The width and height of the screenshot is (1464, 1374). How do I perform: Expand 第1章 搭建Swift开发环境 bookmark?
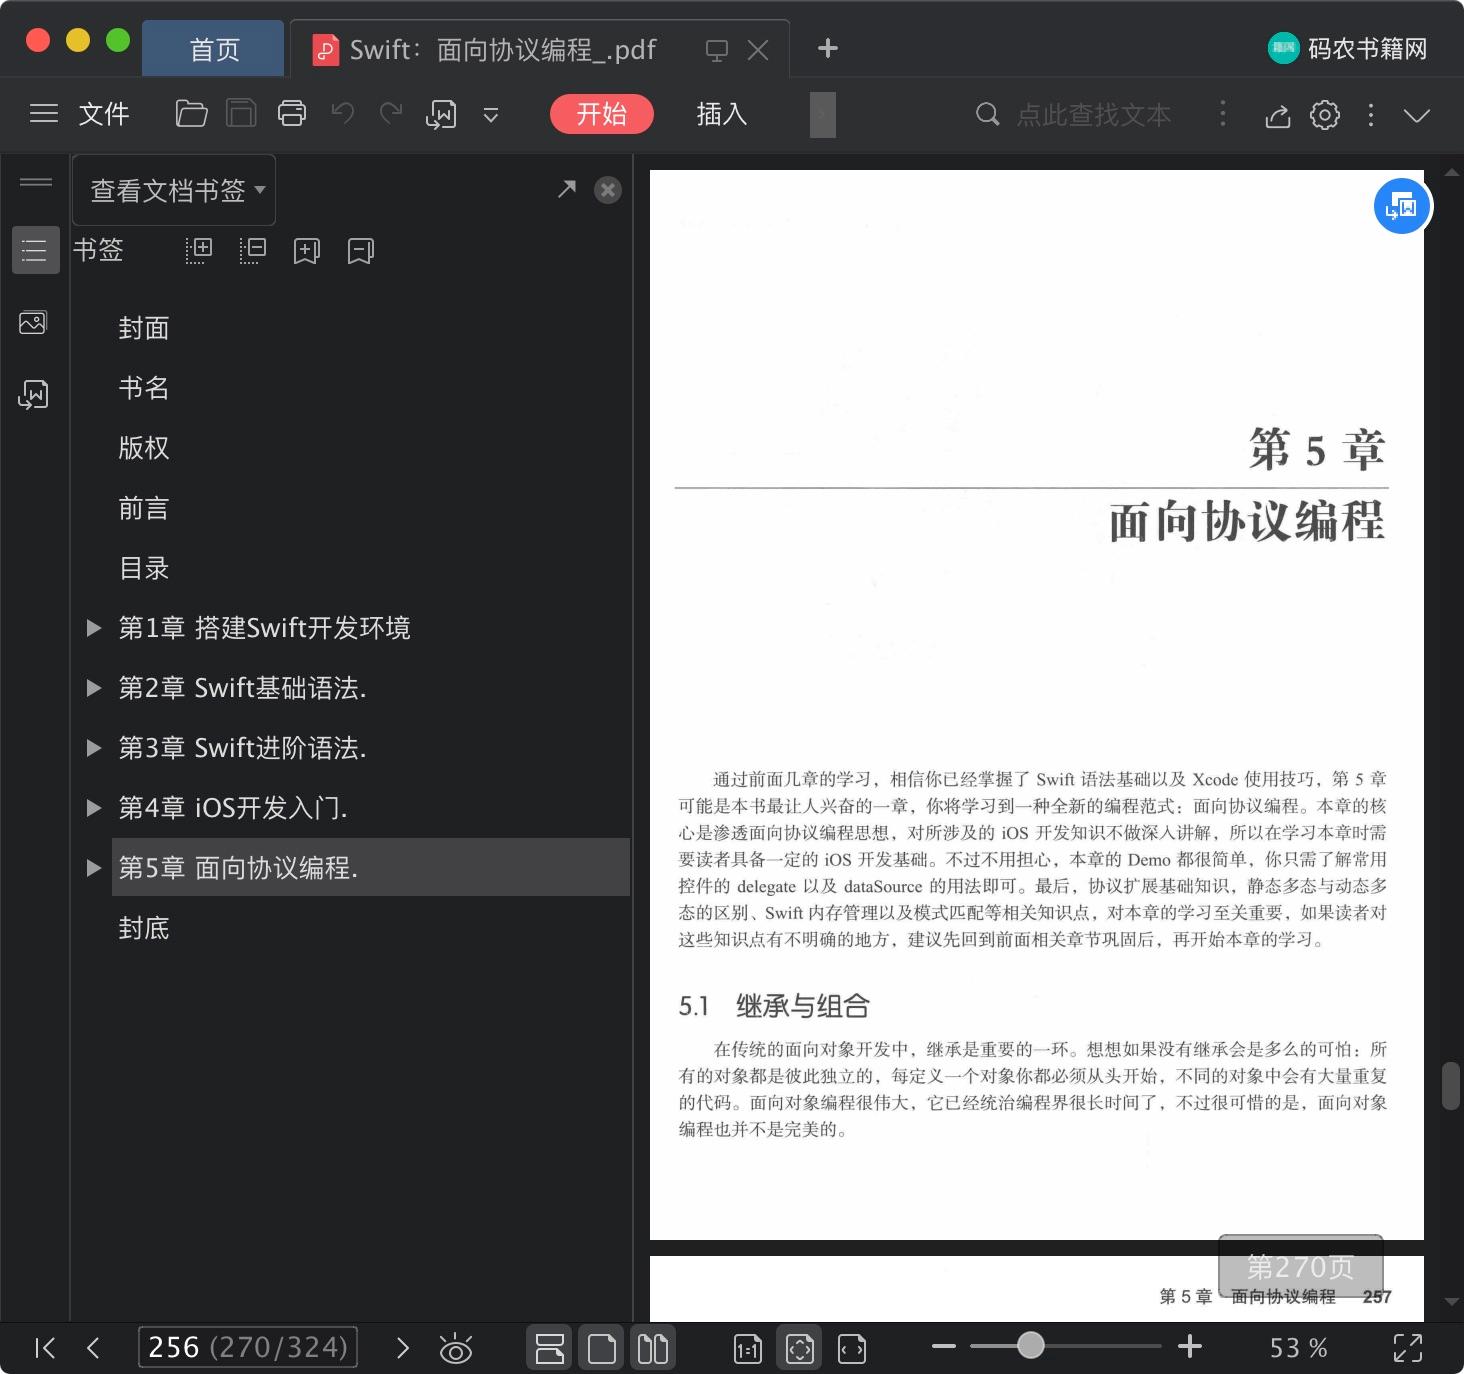(94, 628)
